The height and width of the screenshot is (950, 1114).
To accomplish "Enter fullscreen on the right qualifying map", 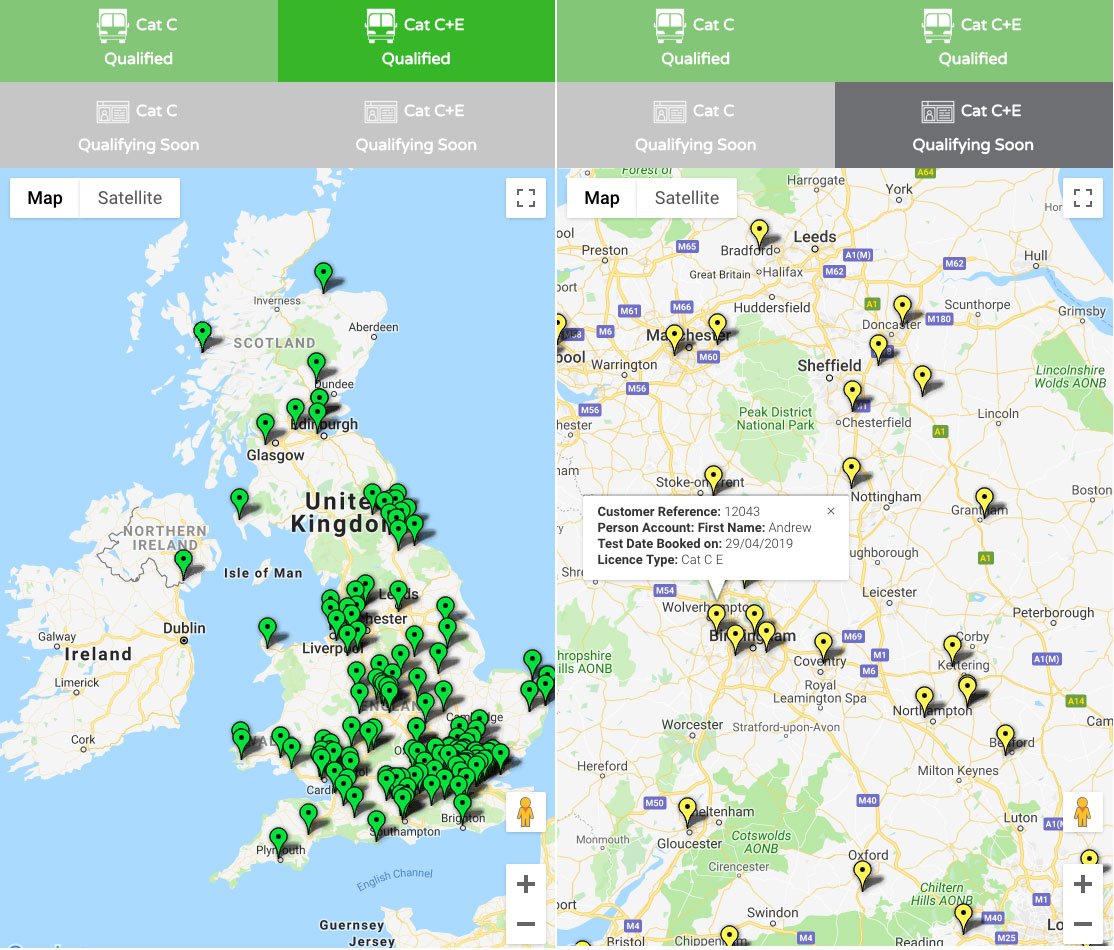I will 1082,197.
